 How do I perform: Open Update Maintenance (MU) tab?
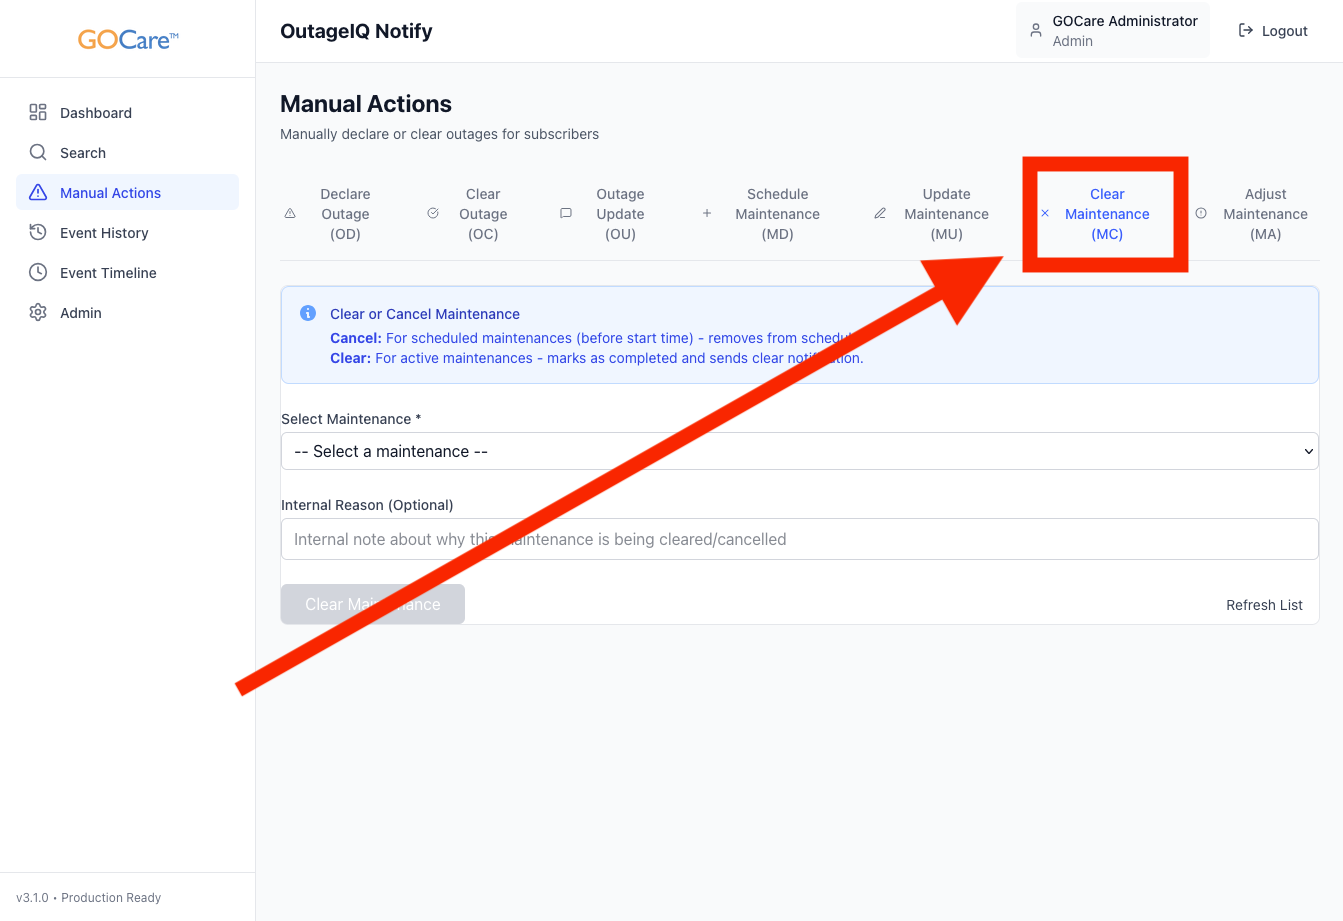point(946,214)
